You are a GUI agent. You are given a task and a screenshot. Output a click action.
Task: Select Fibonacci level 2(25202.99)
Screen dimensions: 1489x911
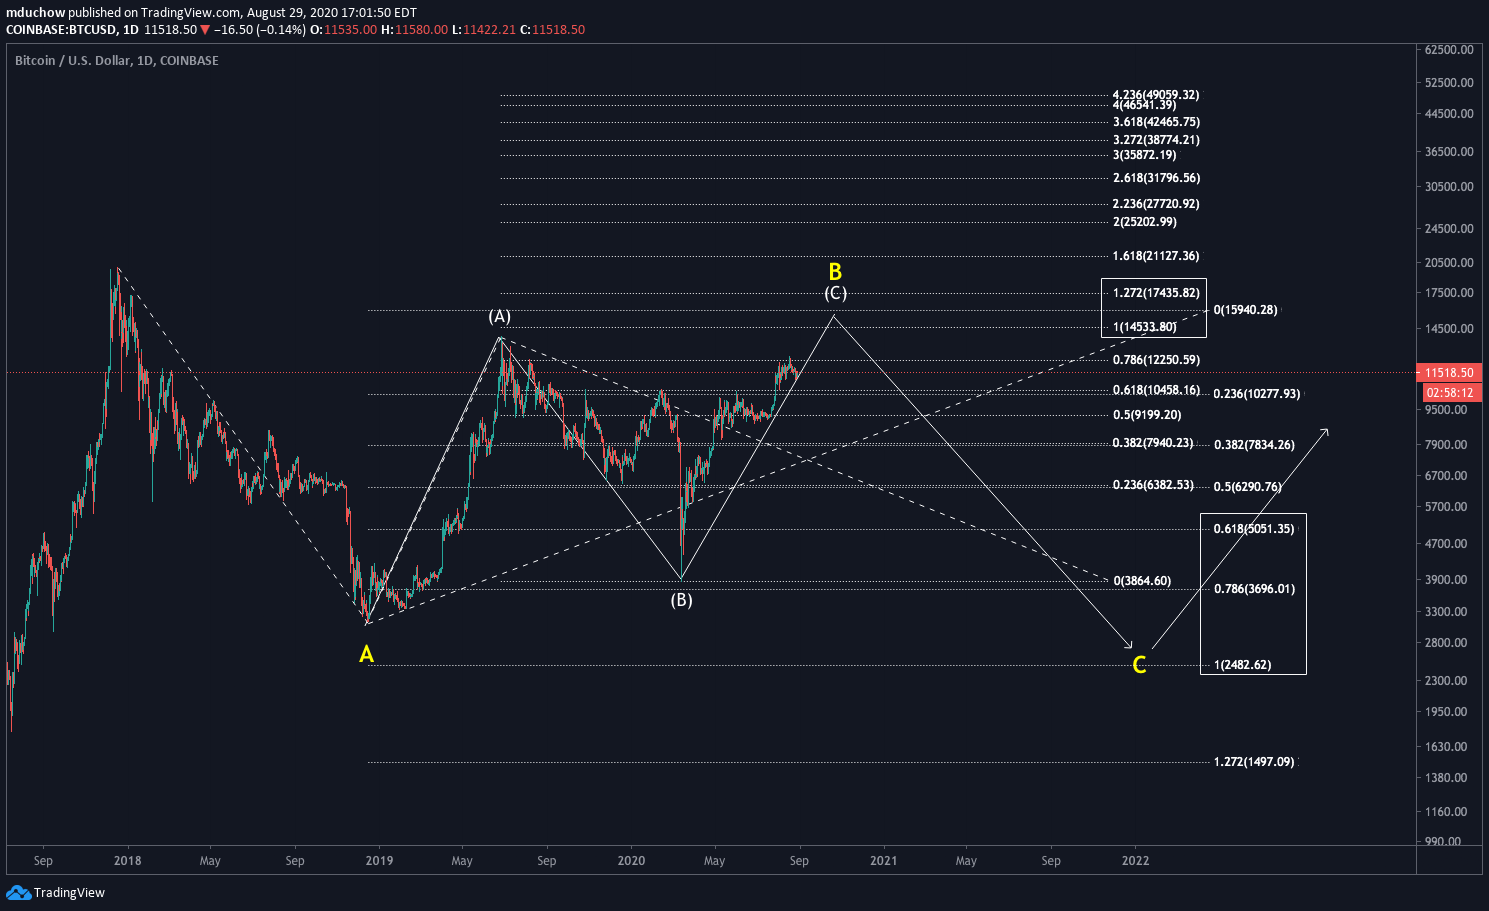[1144, 222]
